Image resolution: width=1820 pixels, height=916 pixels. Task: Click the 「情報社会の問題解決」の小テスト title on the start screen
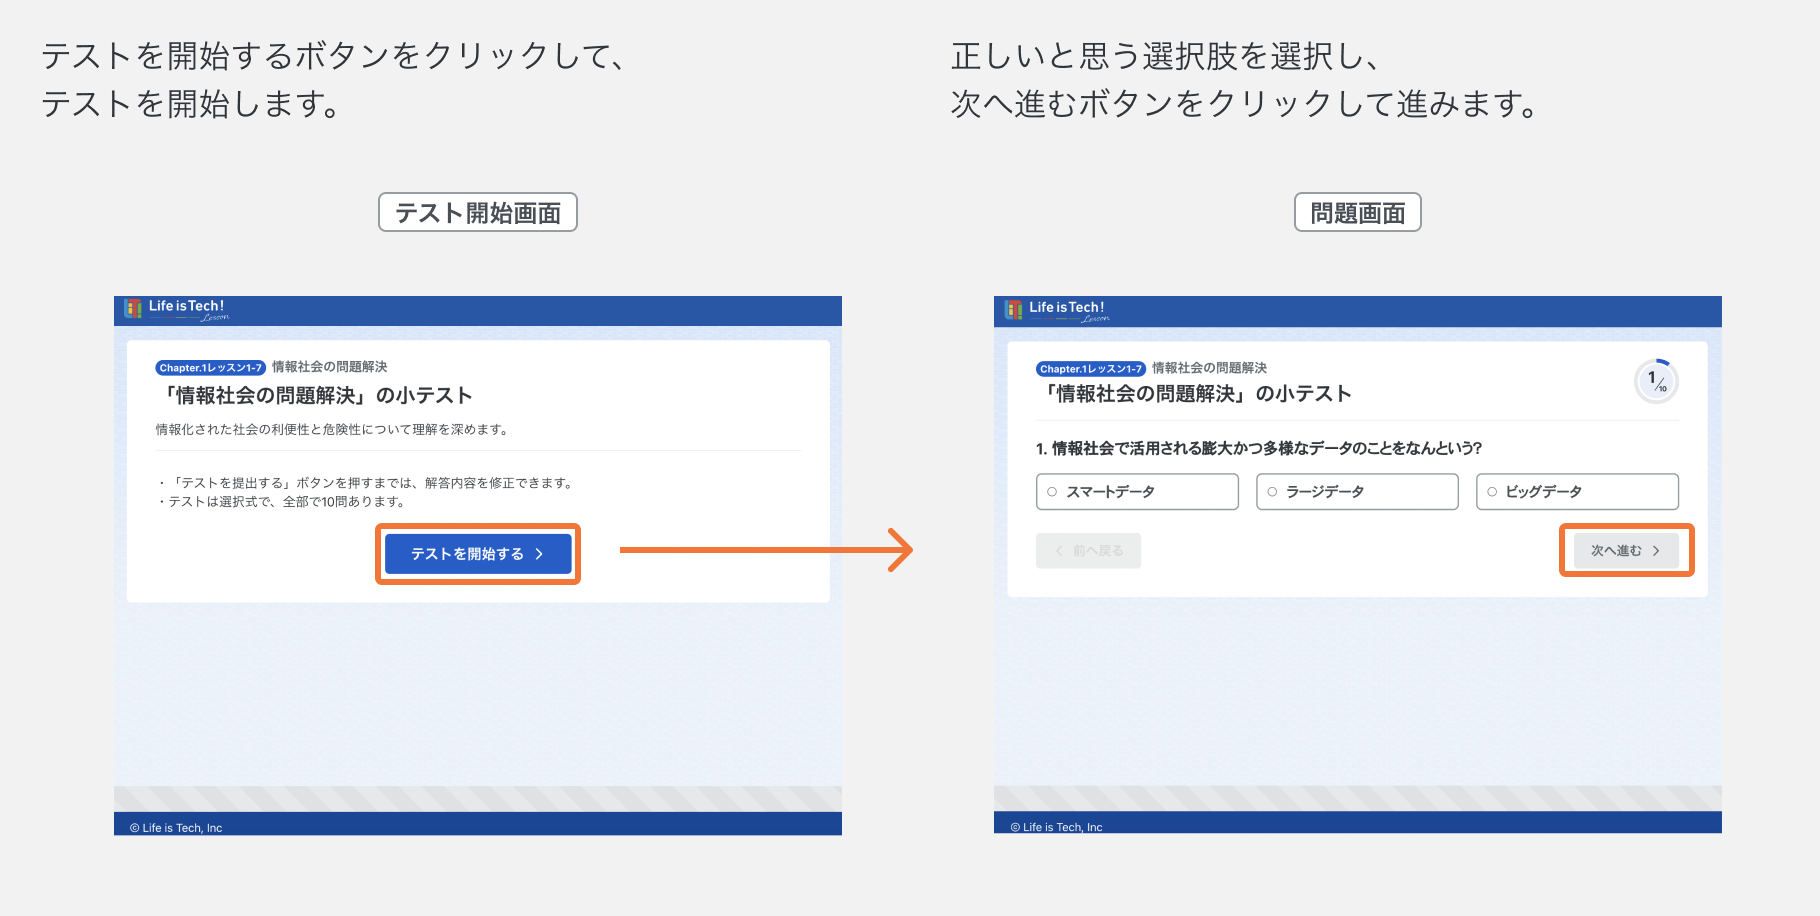point(314,395)
